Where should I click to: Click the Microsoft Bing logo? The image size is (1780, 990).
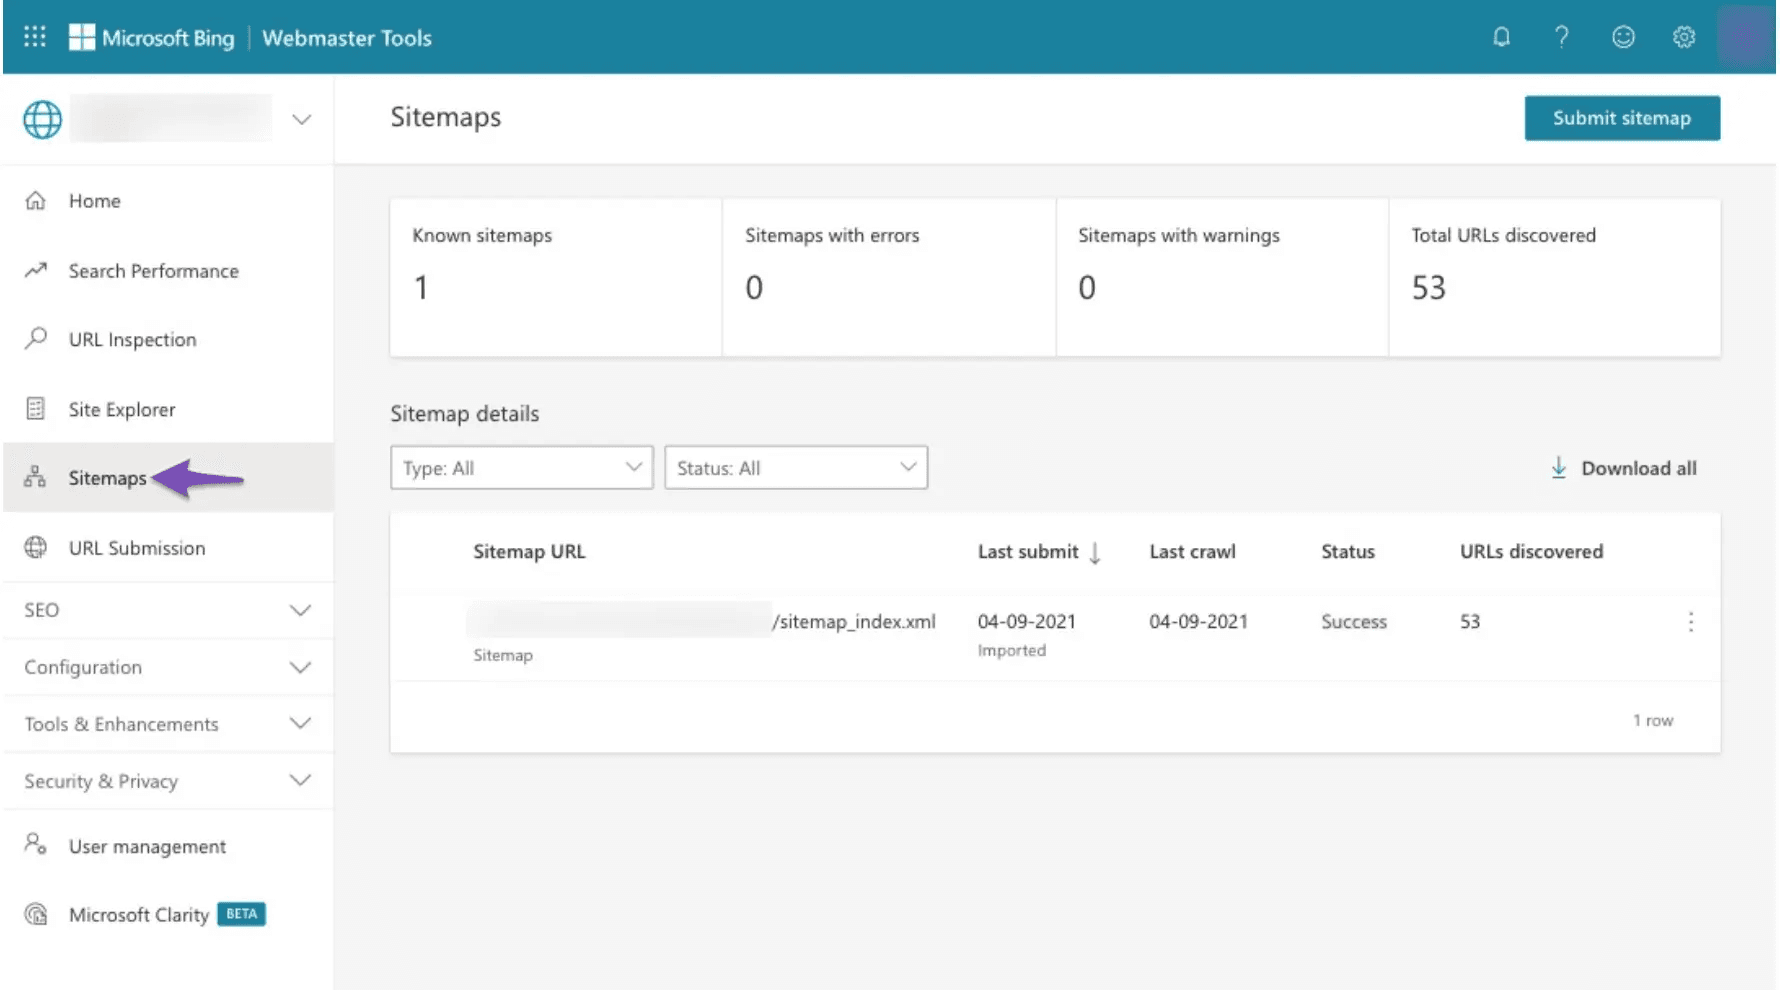[x=152, y=38]
